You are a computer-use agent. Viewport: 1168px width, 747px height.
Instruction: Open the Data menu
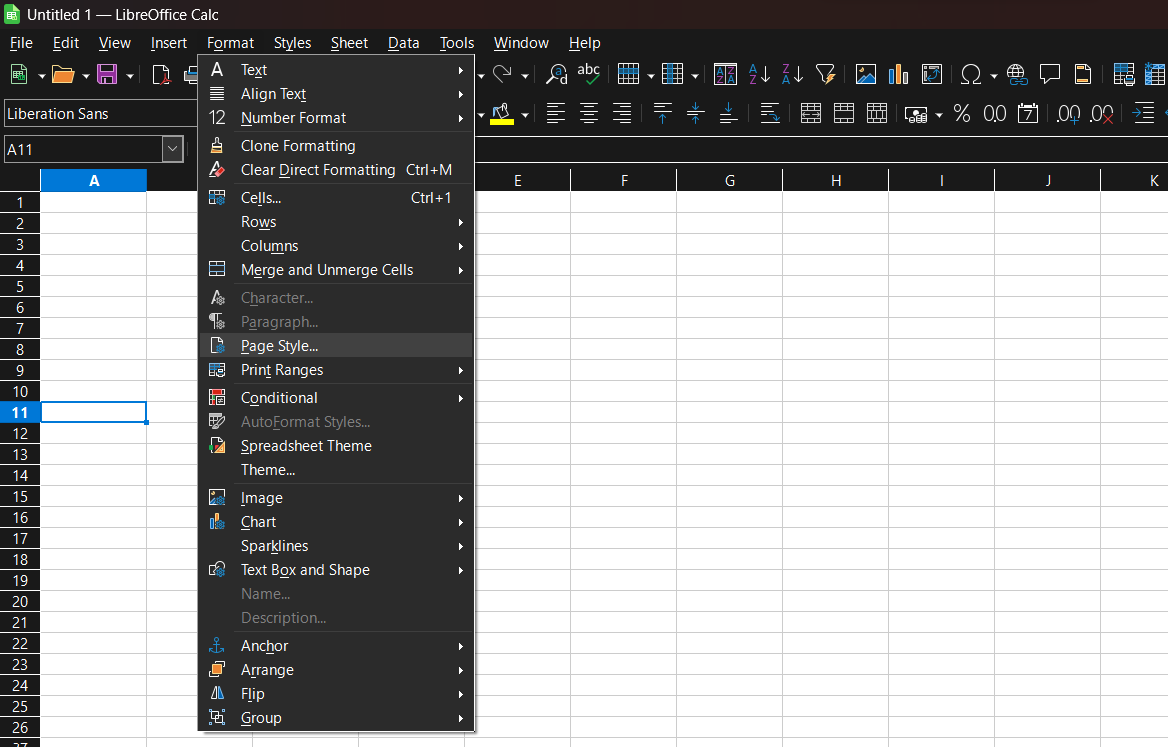(404, 43)
